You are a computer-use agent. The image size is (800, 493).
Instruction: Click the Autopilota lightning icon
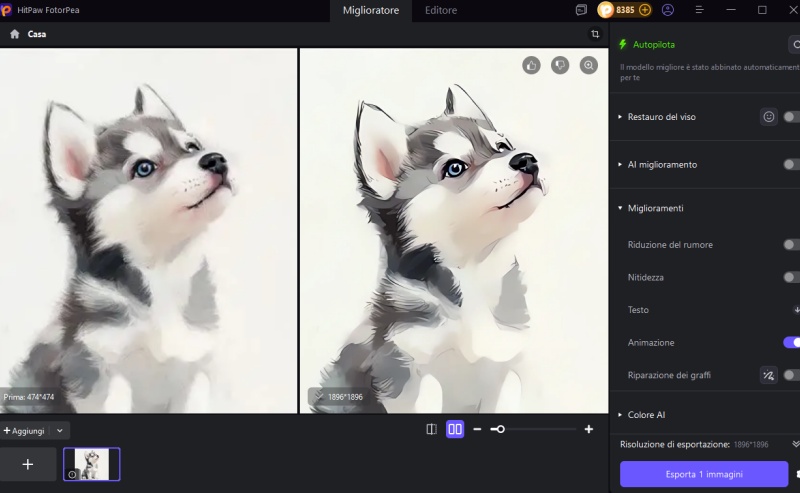coord(622,44)
